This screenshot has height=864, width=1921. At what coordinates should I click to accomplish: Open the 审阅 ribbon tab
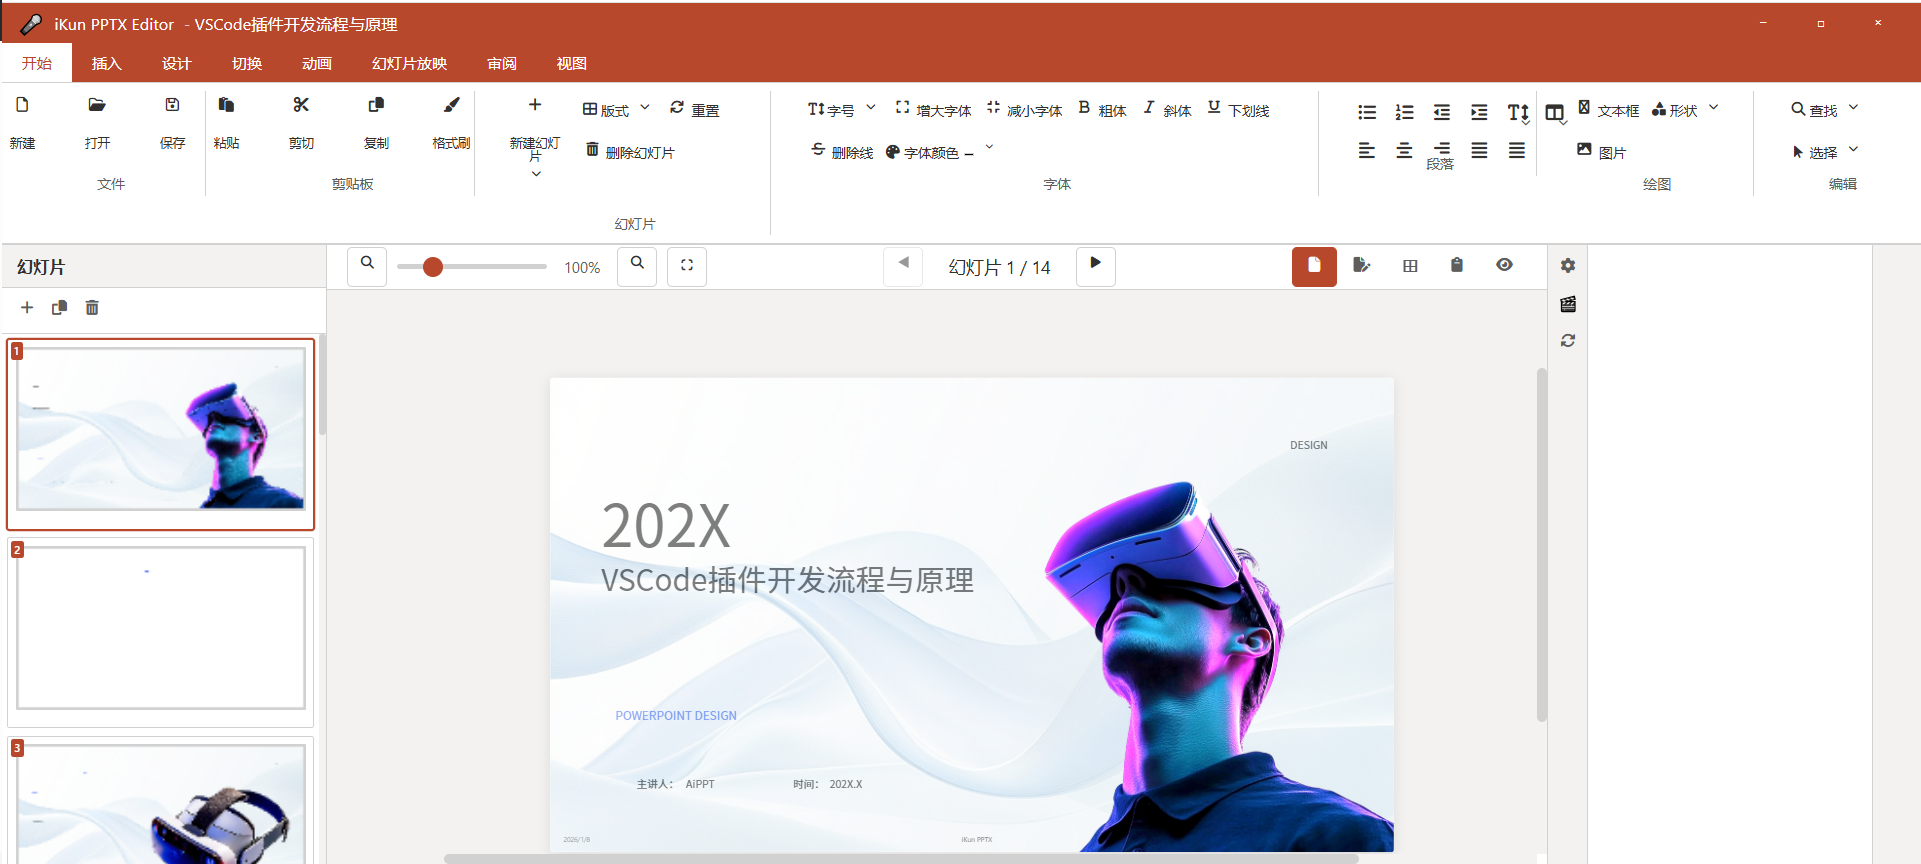(501, 63)
